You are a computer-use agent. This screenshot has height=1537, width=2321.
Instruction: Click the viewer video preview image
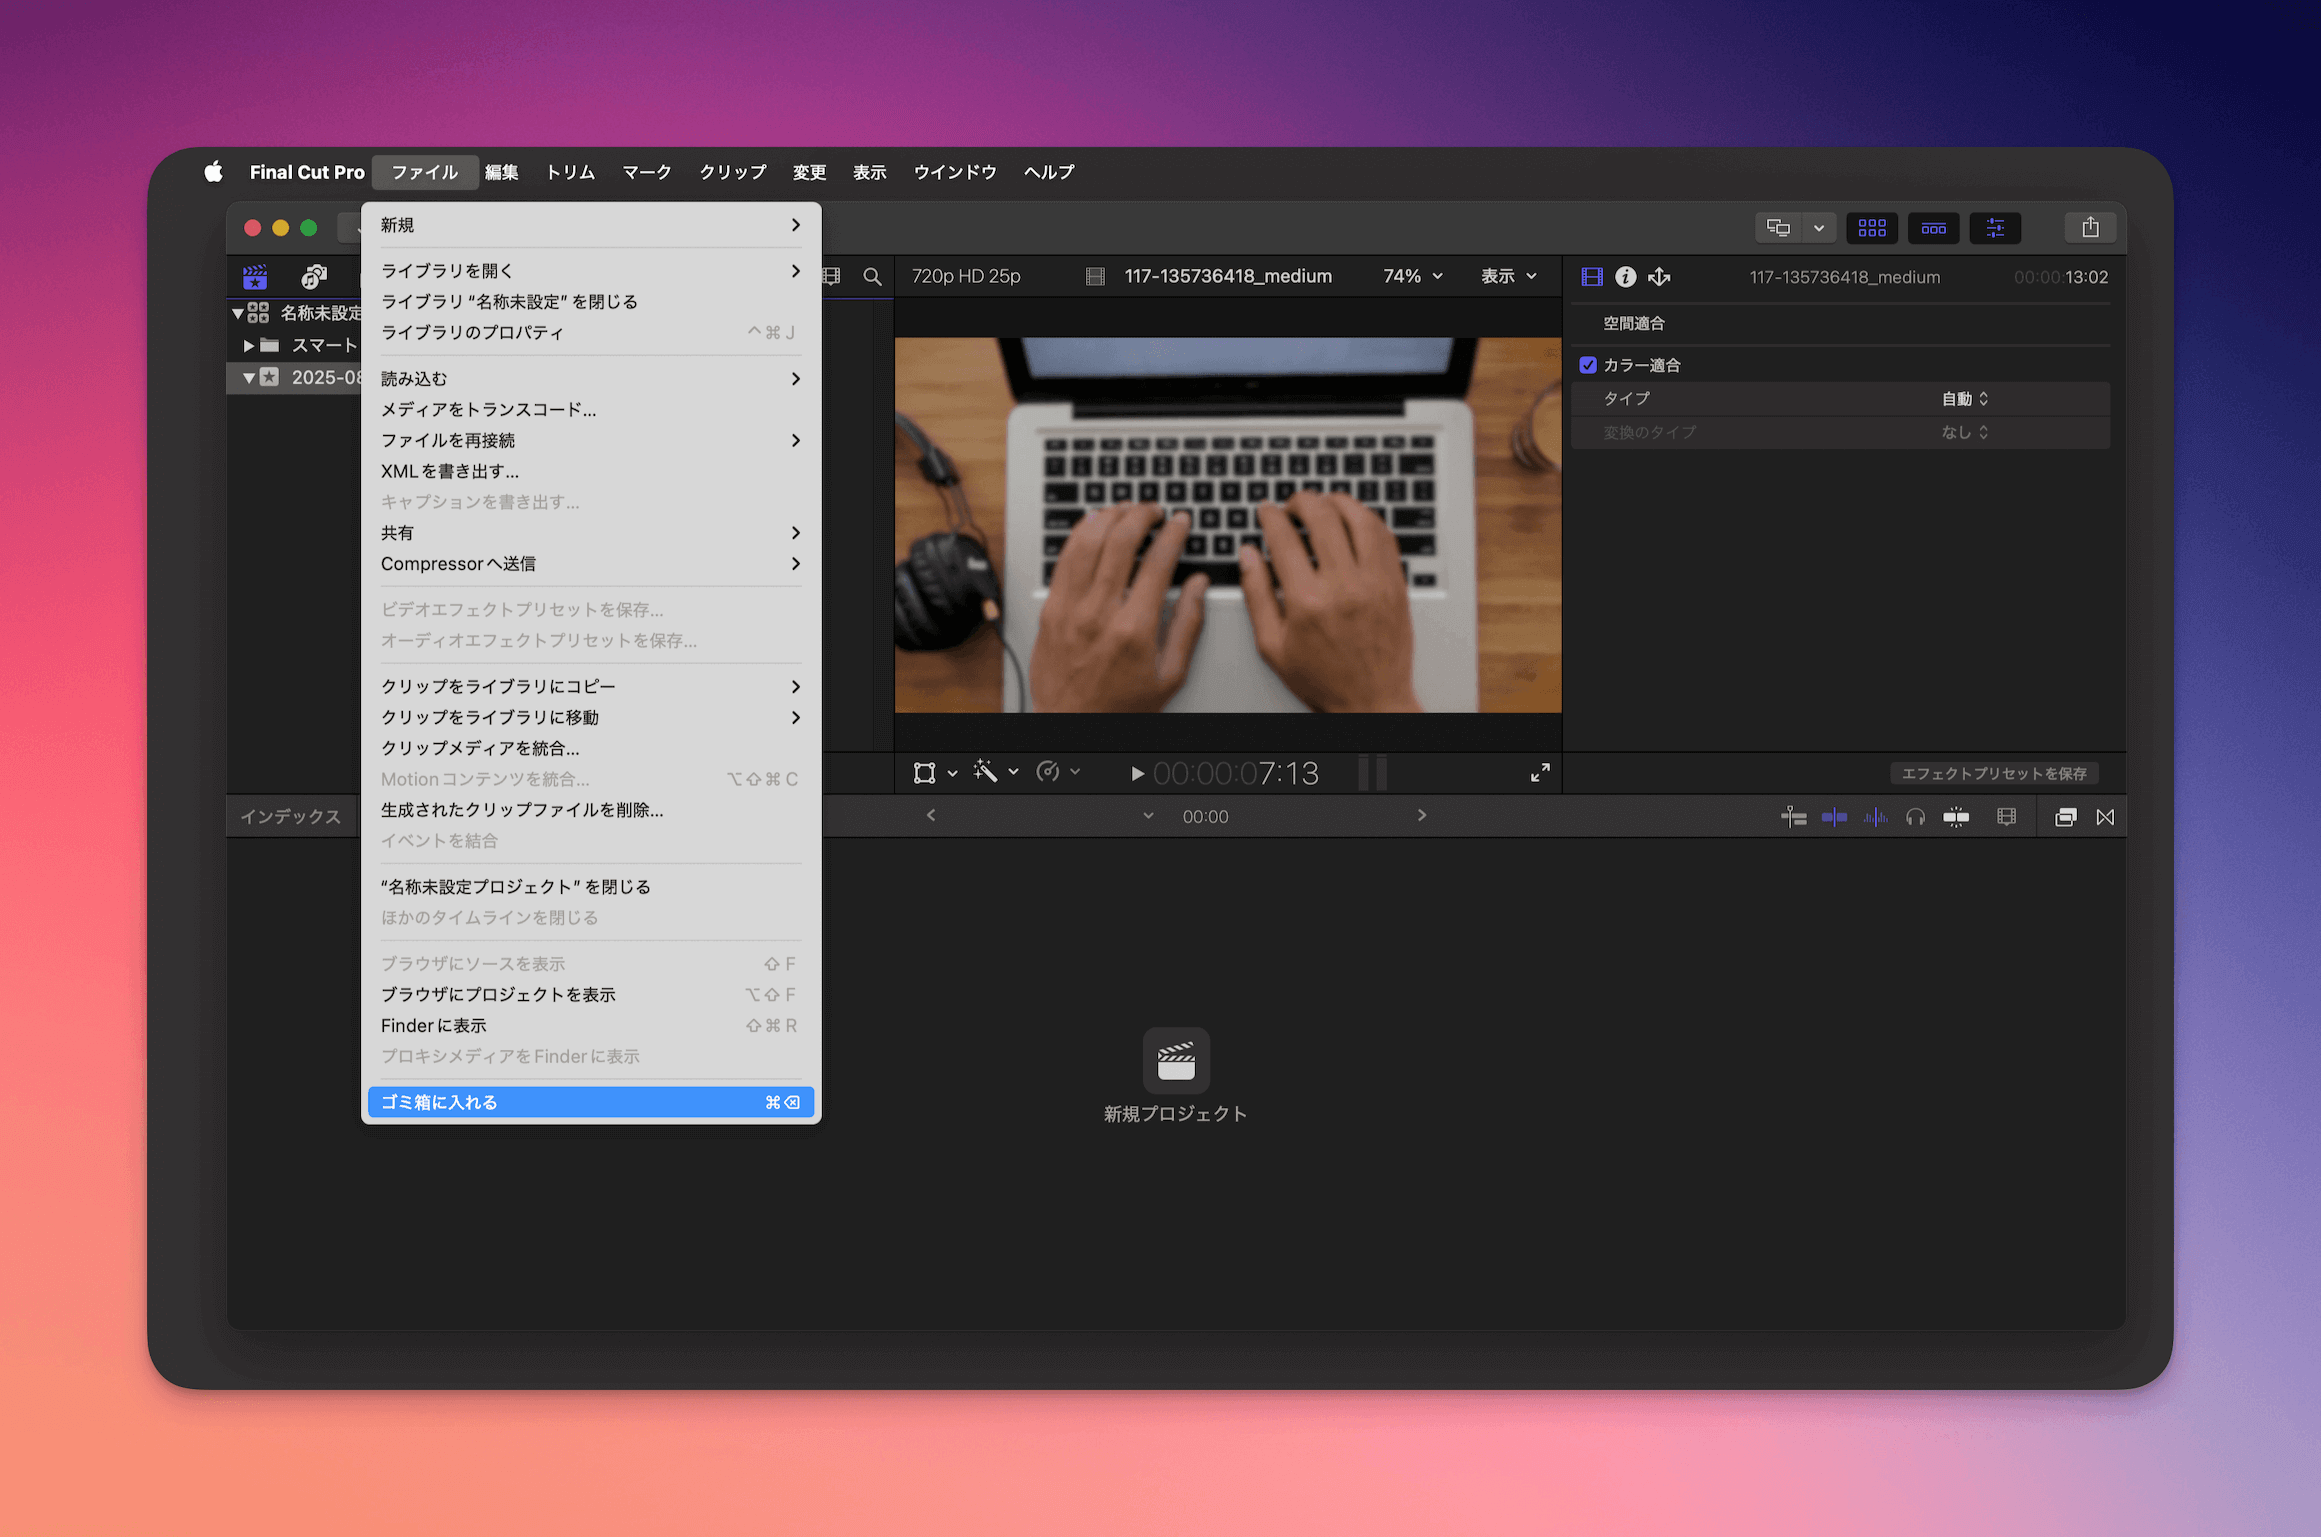pos(1228,525)
